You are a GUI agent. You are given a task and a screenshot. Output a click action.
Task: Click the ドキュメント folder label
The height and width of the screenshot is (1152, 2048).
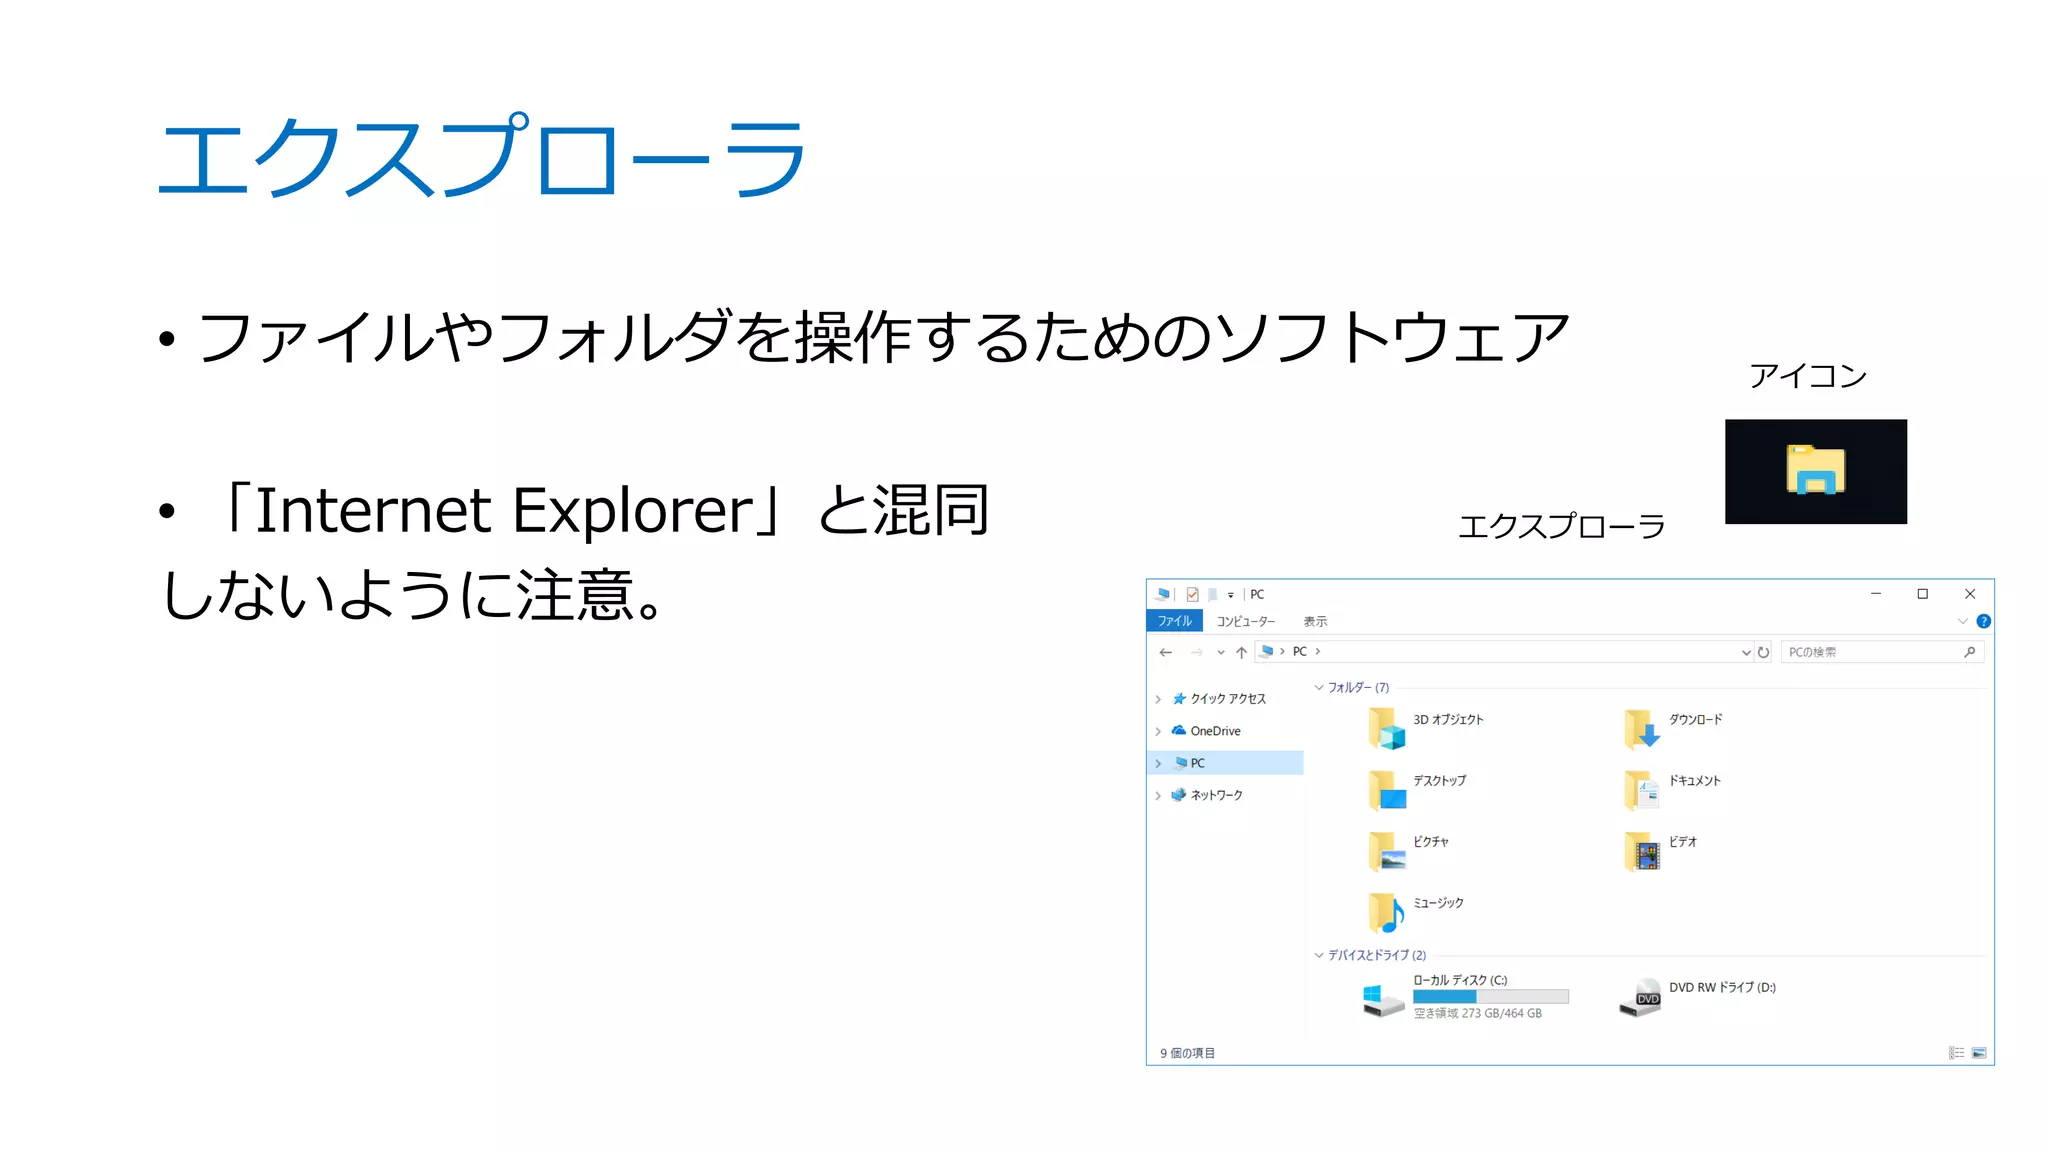coord(1694,780)
